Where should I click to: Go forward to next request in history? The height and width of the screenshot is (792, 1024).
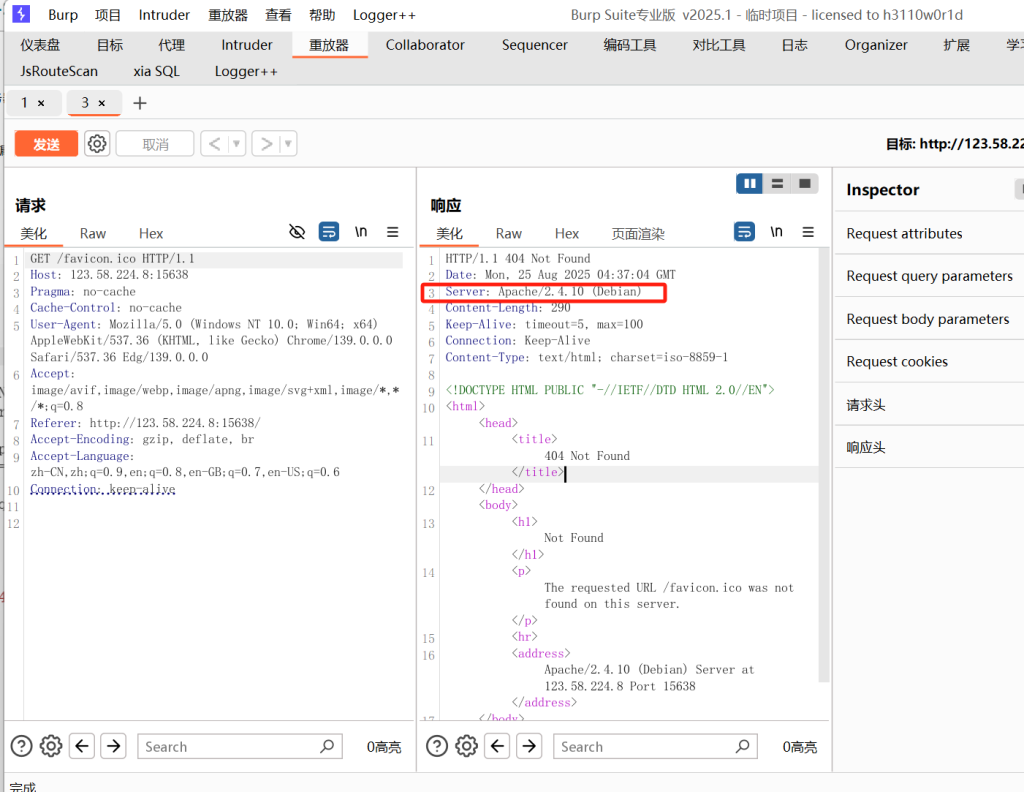click(266, 144)
